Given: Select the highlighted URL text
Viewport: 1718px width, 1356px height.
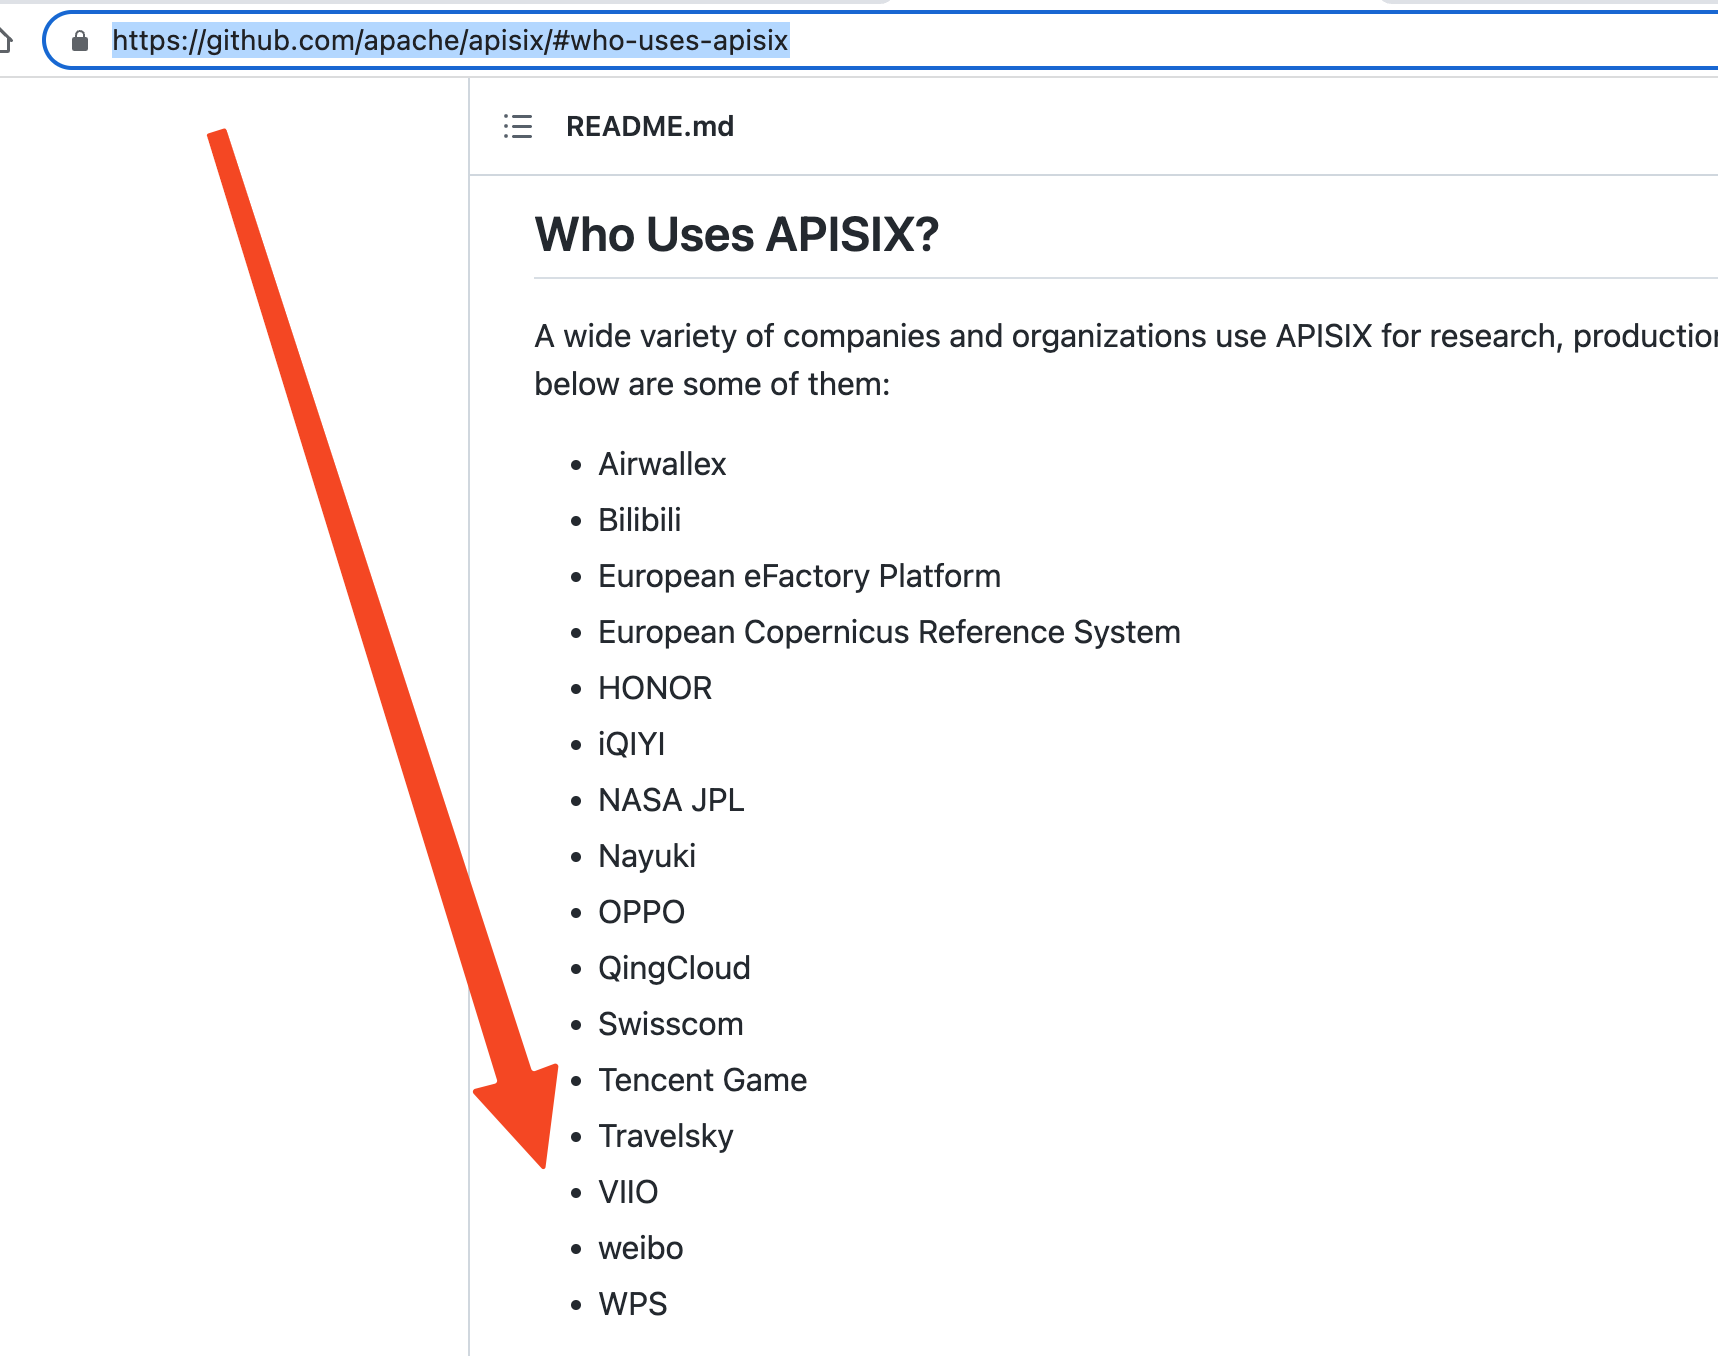Looking at the screenshot, I should [449, 42].
